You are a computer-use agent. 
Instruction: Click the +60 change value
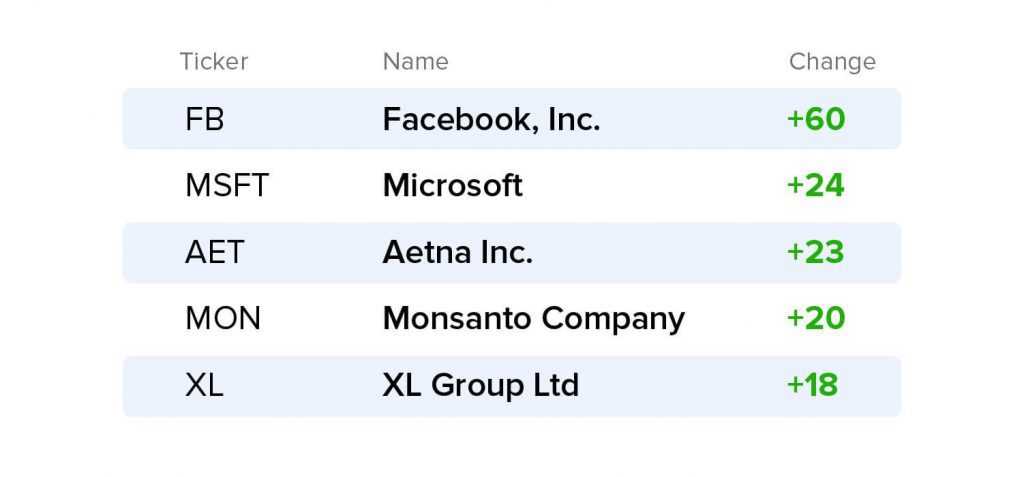click(816, 120)
